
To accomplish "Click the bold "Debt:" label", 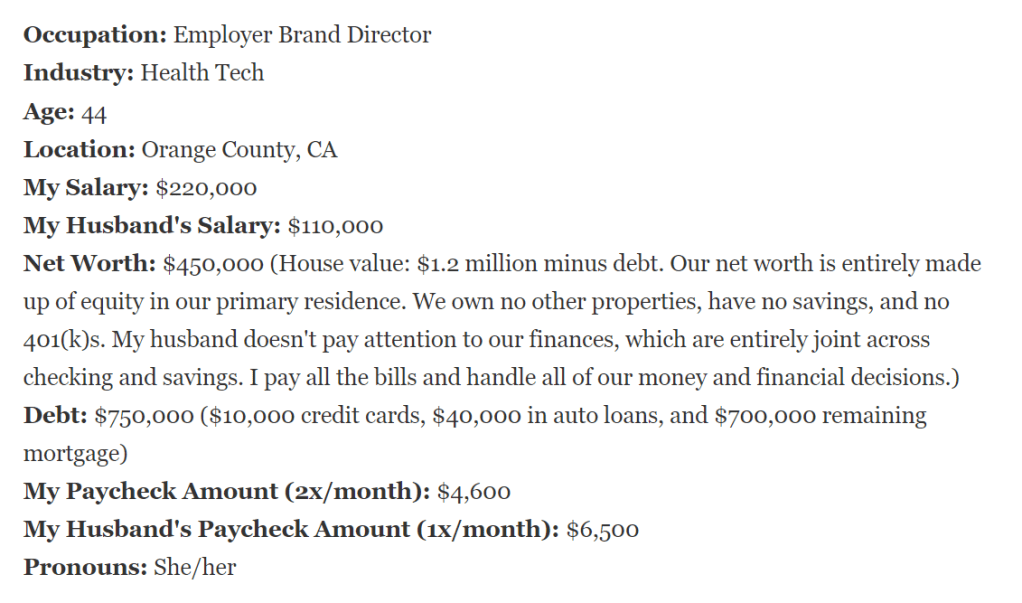I will point(55,415).
